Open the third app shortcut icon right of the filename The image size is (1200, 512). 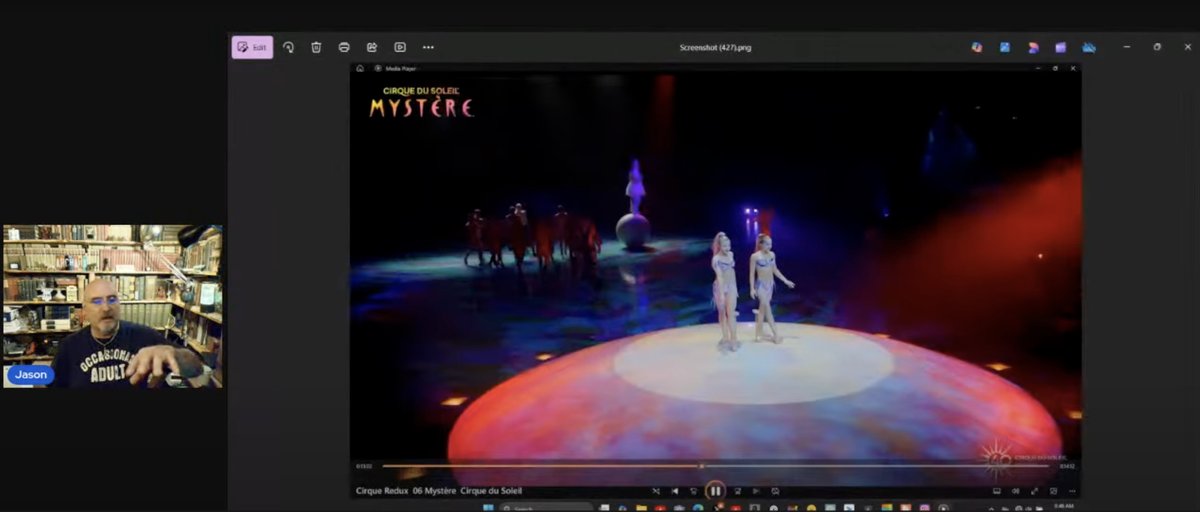coord(1033,47)
